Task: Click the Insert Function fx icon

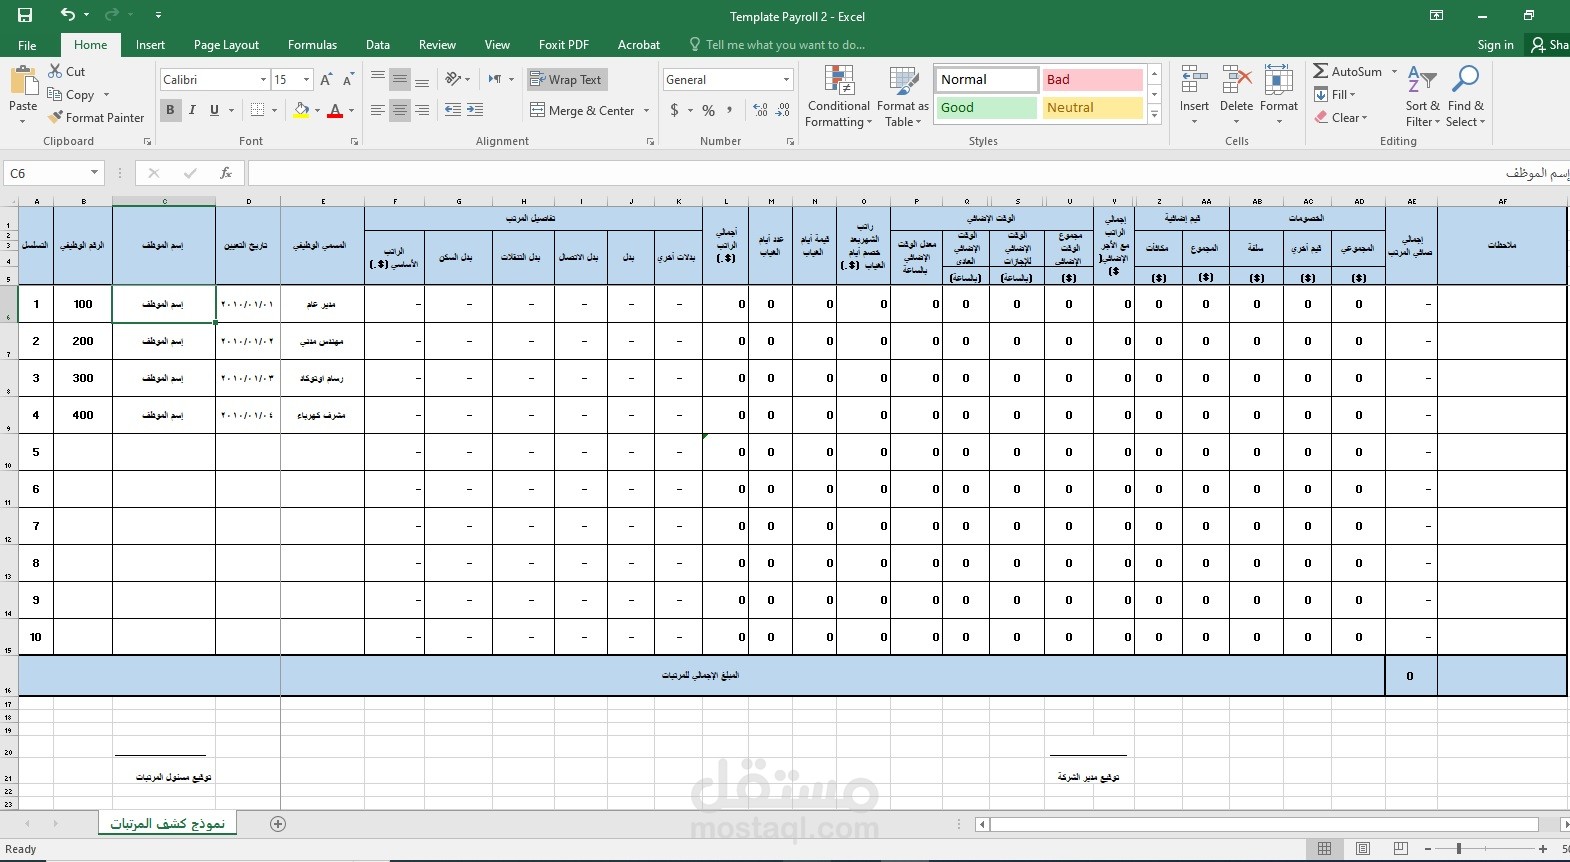Action: click(x=226, y=173)
